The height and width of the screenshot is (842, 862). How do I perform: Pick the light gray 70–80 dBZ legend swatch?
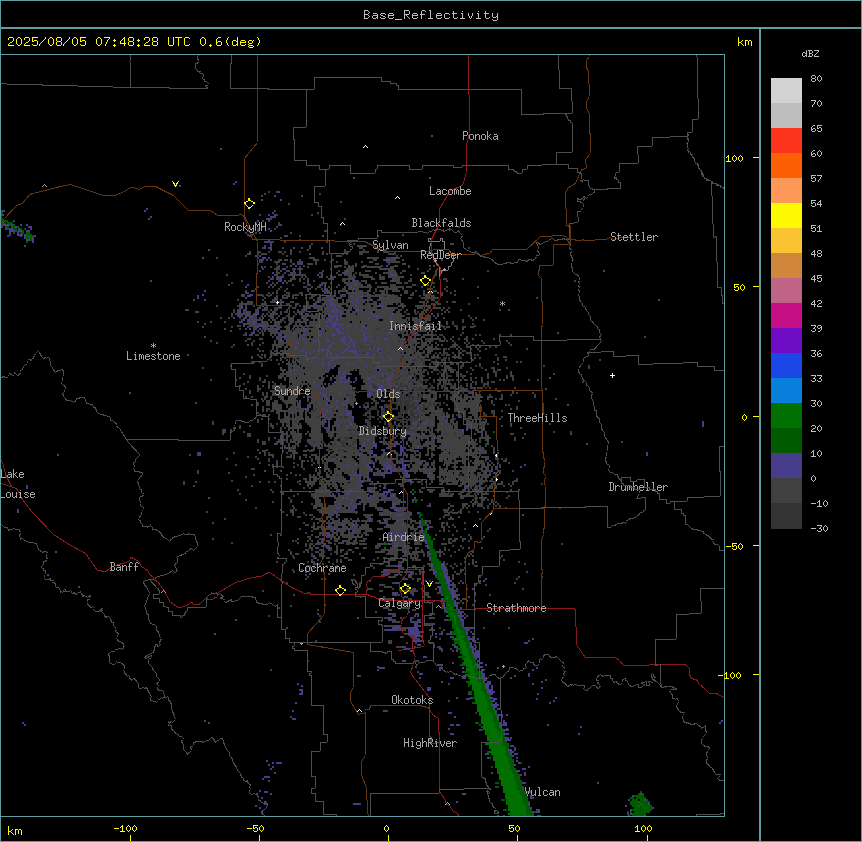pyautogui.click(x=786, y=91)
